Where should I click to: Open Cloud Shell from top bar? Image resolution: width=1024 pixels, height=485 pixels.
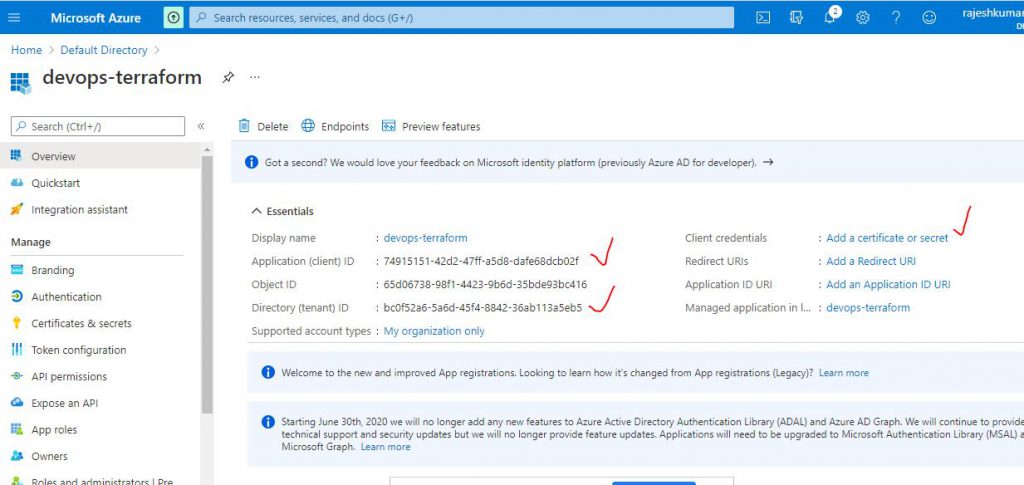(763, 18)
